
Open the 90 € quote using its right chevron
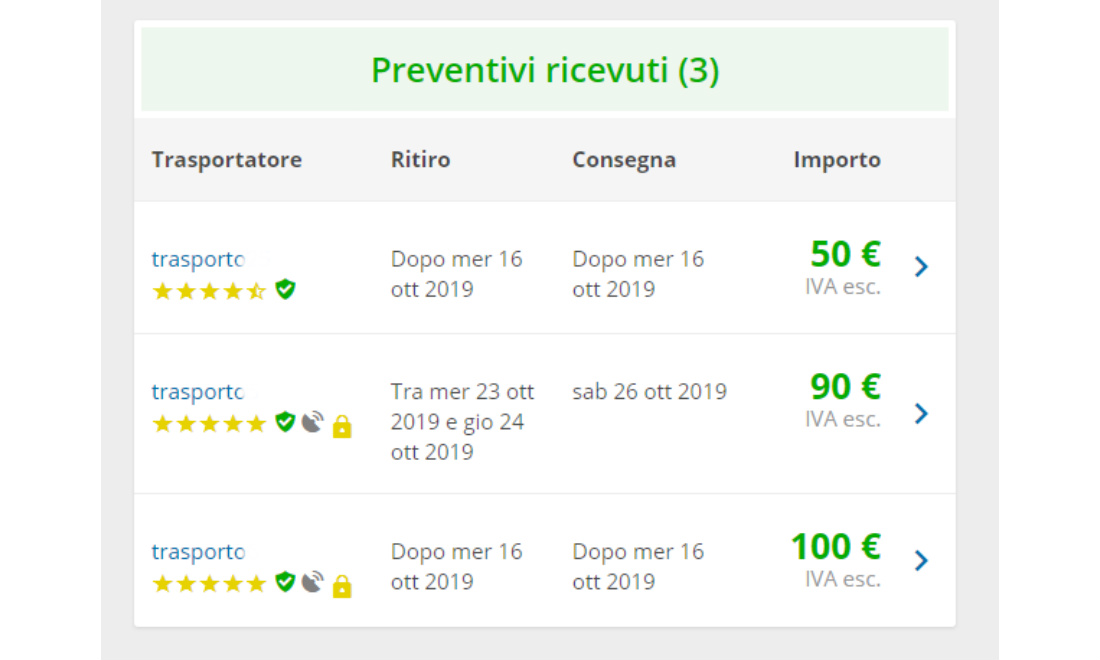(x=921, y=413)
